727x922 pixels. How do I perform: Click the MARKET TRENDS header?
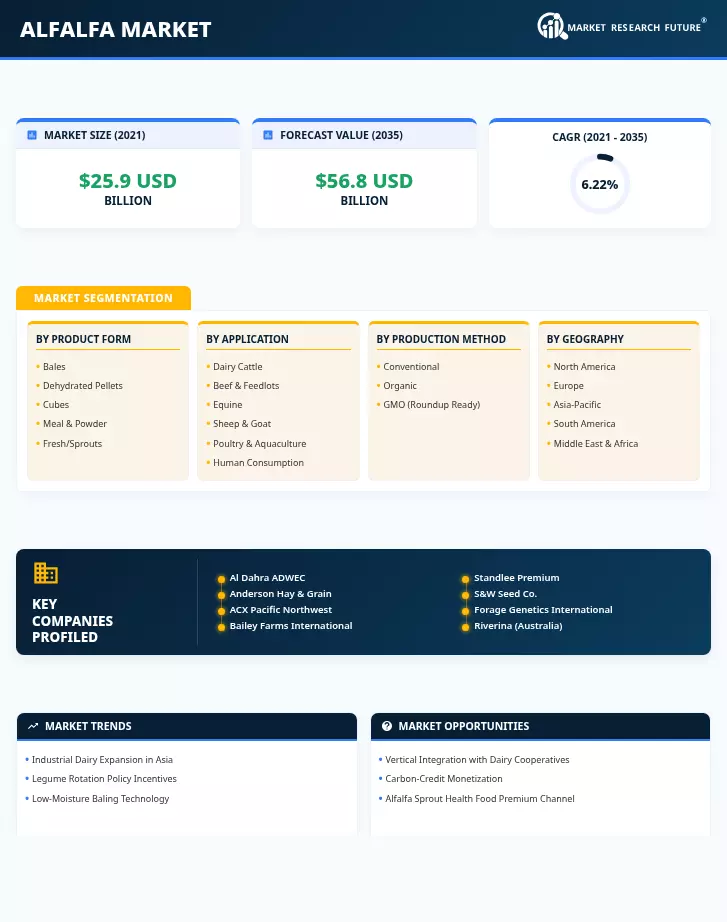pyautogui.click(x=88, y=726)
